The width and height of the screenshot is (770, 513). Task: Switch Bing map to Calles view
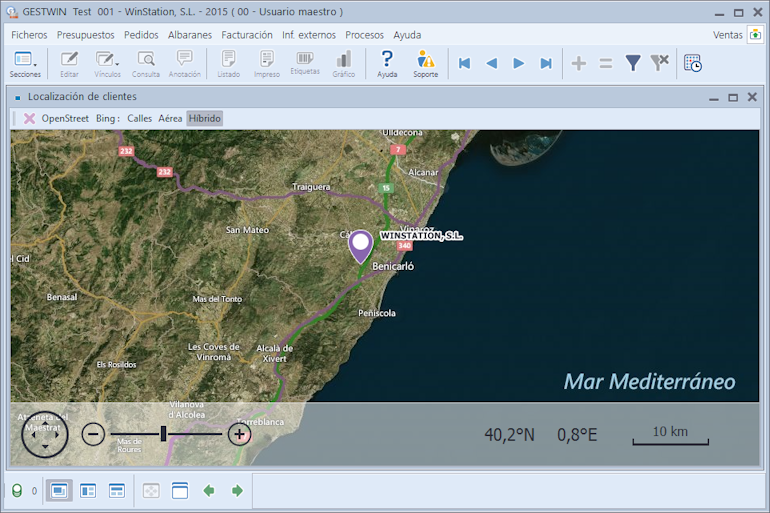pyautogui.click(x=139, y=118)
